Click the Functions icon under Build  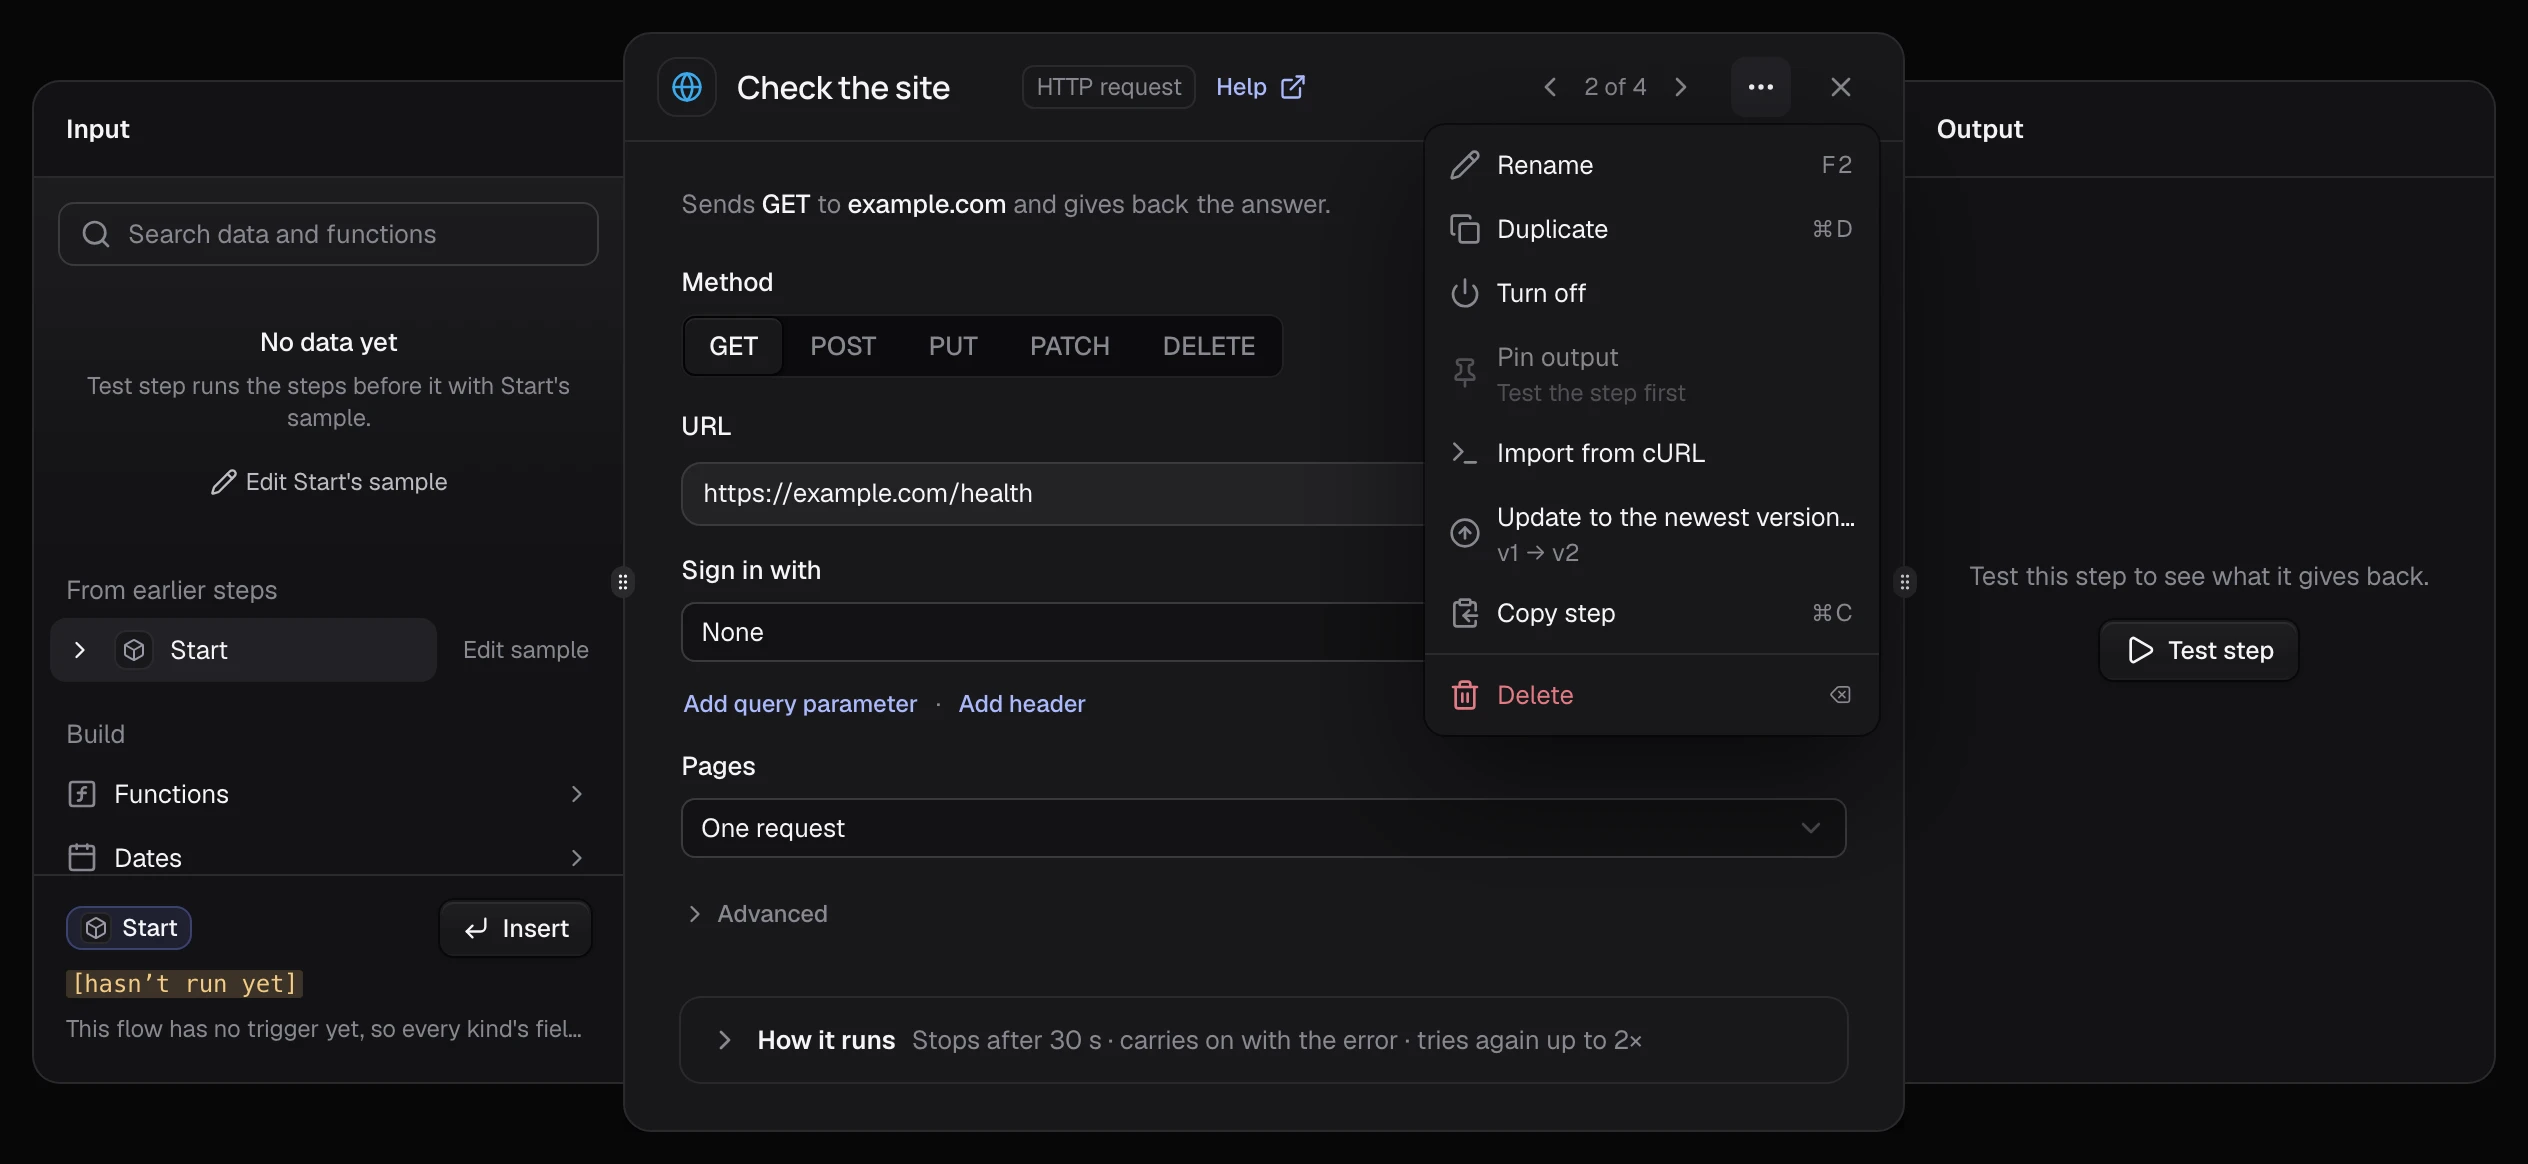click(81, 794)
